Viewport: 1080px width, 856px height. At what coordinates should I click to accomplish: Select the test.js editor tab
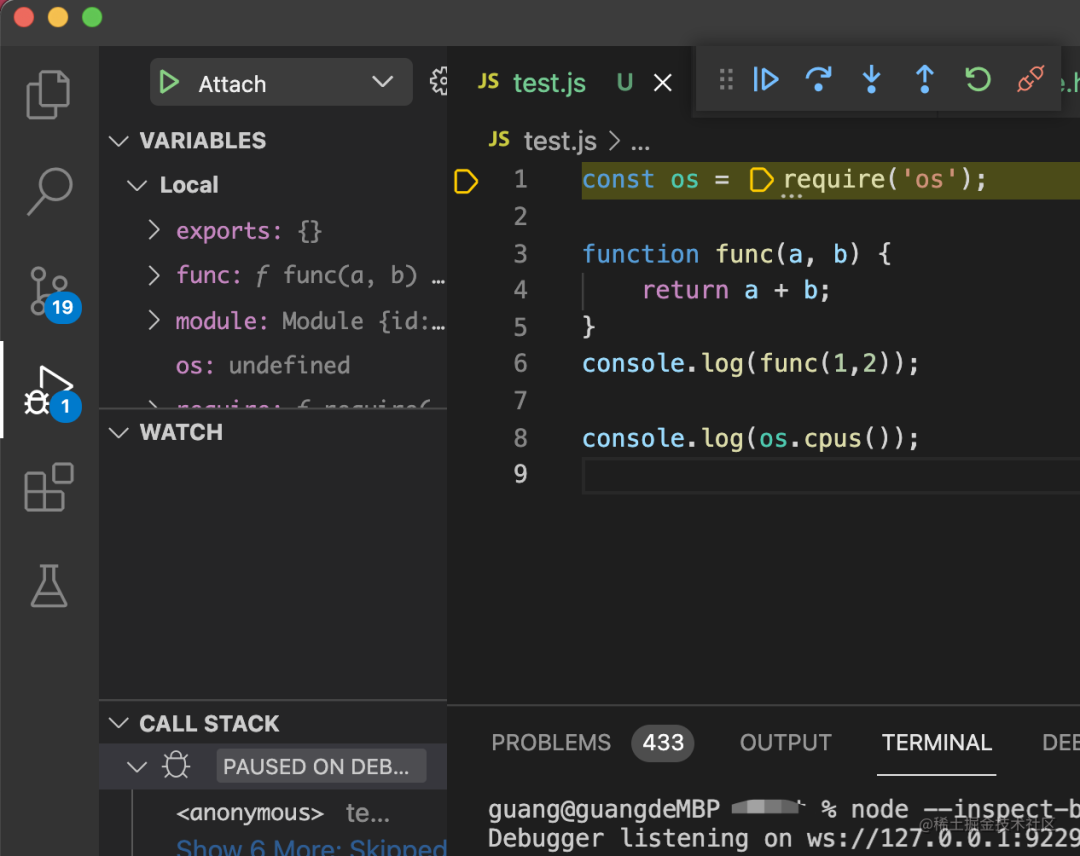click(x=550, y=83)
